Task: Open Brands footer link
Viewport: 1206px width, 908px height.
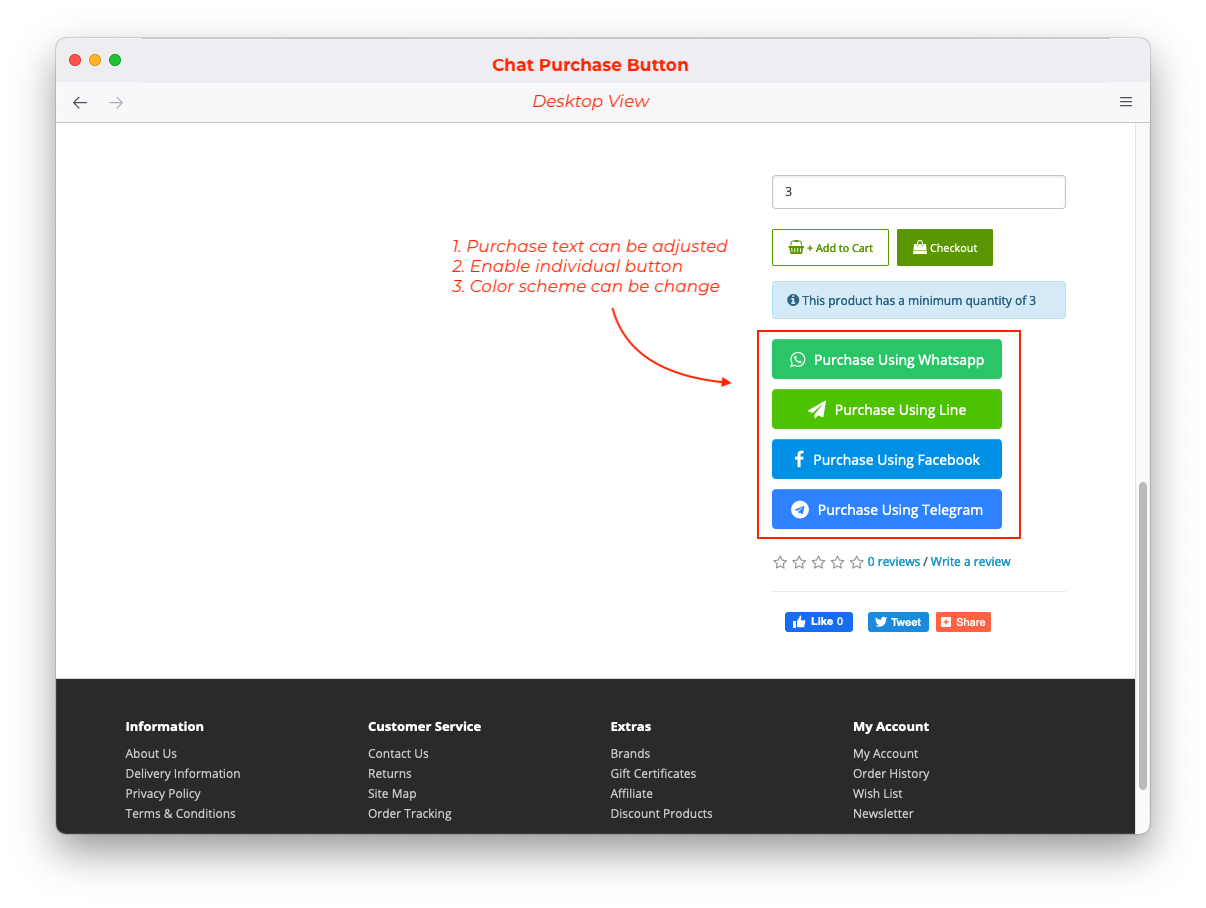Action: click(631, 754)
